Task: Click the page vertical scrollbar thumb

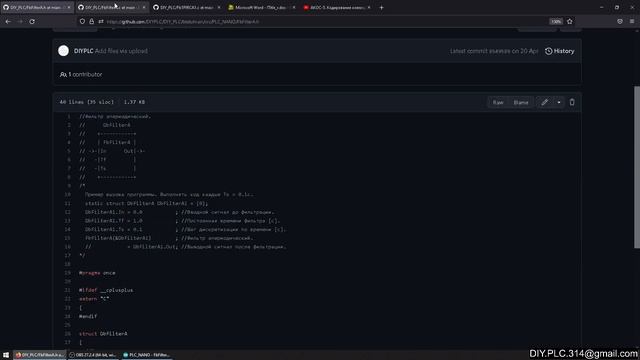Action: [637, 167]
